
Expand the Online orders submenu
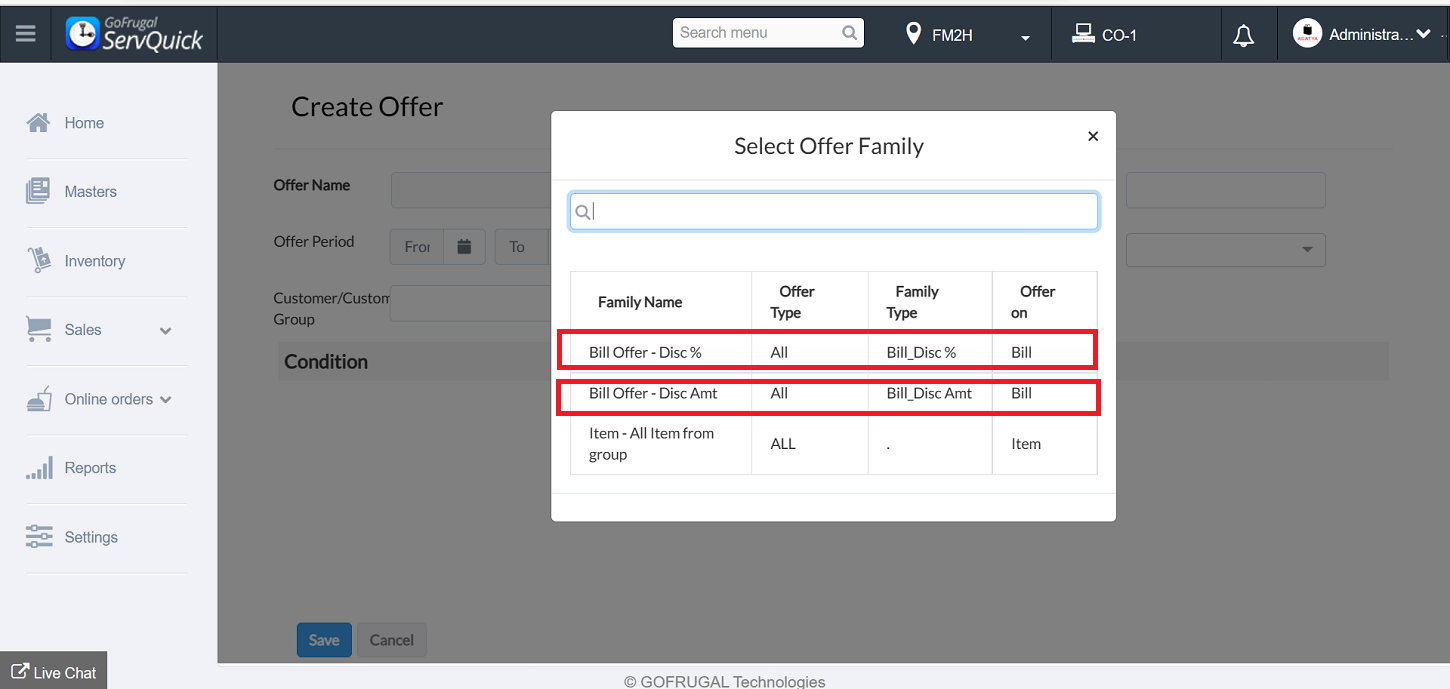[165, 400]
